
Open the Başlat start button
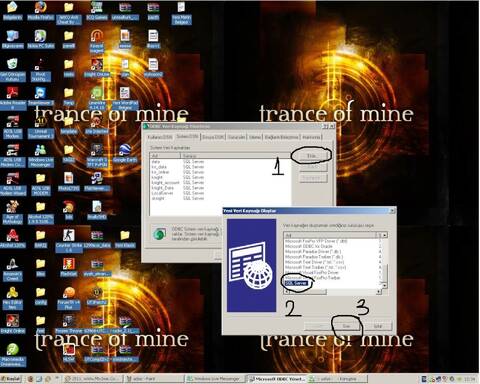pyautogui.click(x=11, y=379)
